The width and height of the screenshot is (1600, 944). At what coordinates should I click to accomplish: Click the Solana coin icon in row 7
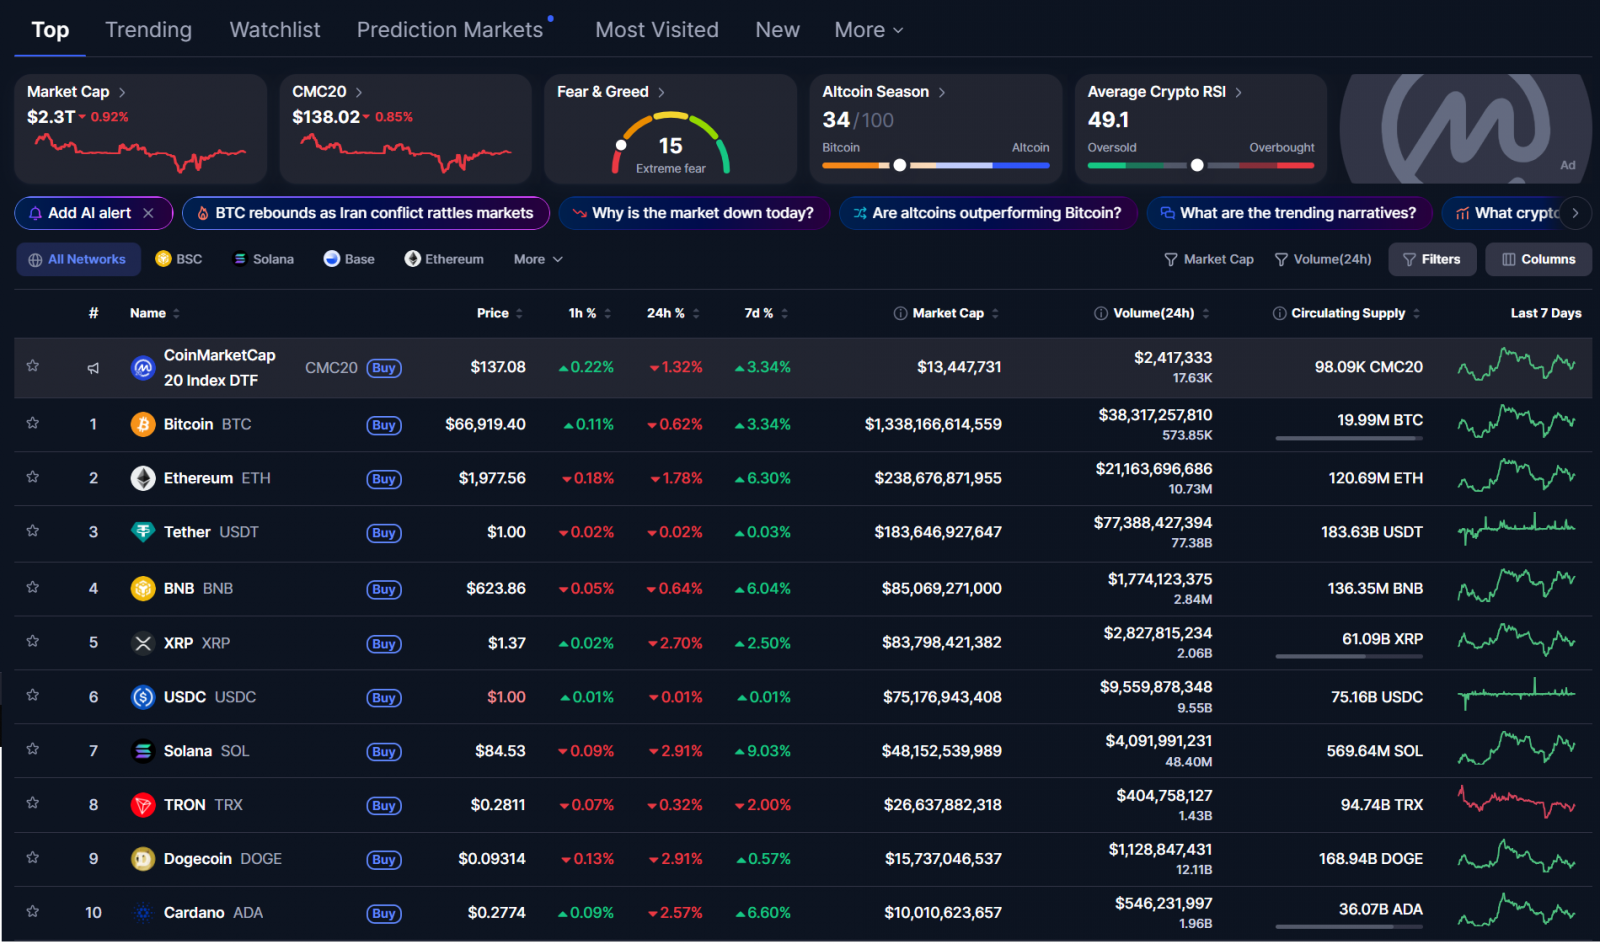pos(143,752)
